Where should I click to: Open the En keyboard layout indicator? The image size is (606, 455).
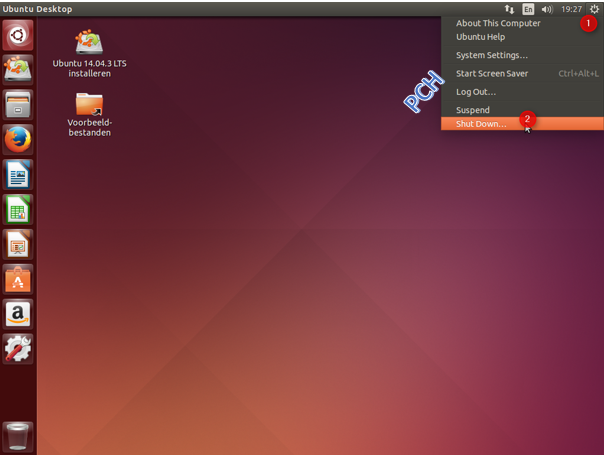[528, 9]
